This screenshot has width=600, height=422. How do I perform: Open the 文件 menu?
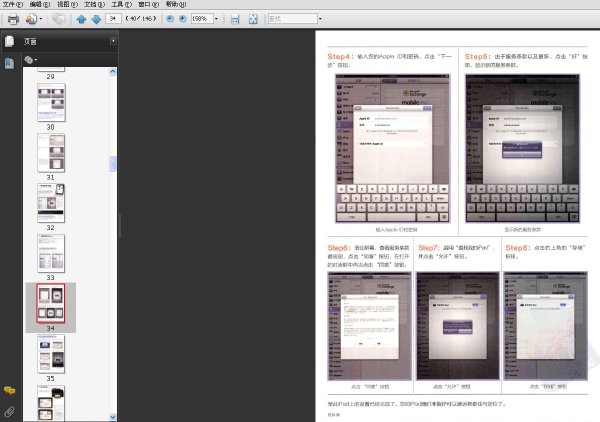(x=13, y=4)
